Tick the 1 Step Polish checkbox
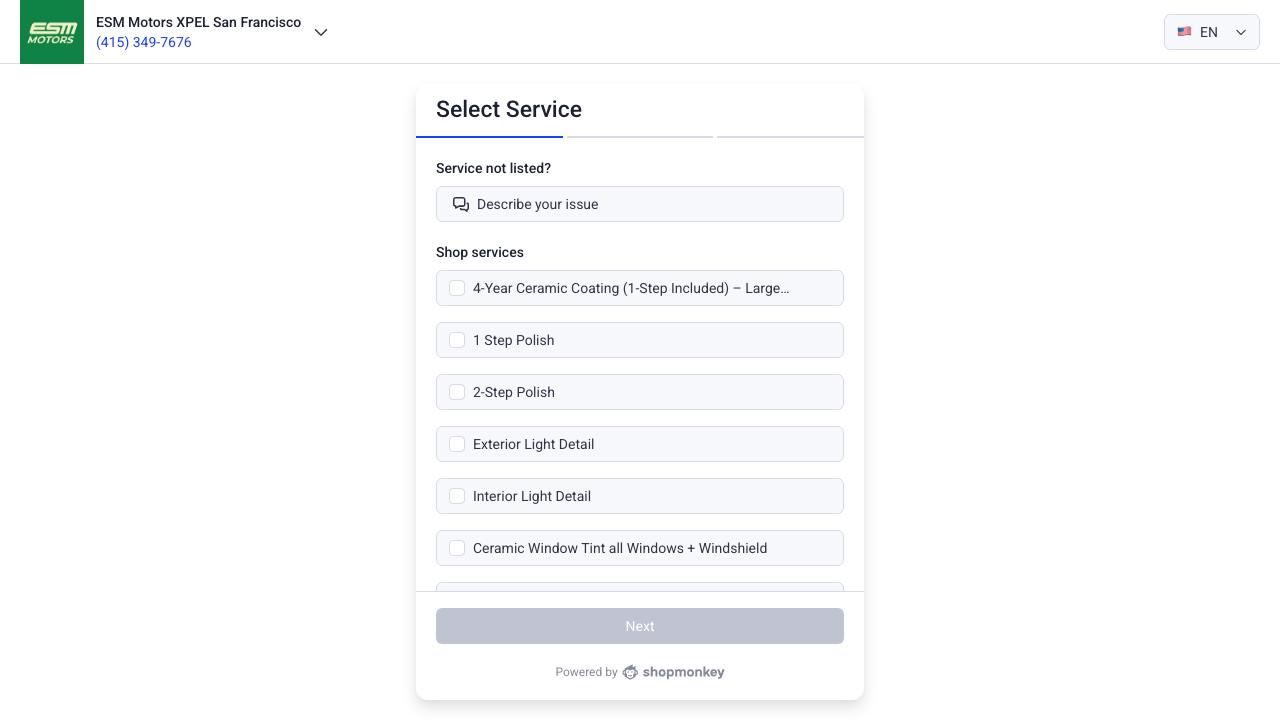The image size is (1280, 720). click(457, 340)
